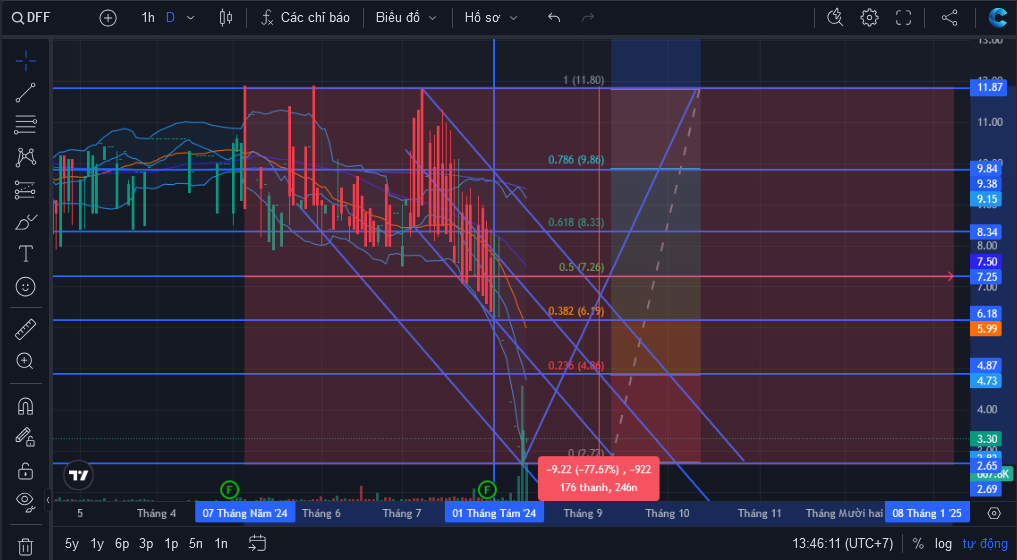Enter fullscreen mode

click(x=903, y=18)
